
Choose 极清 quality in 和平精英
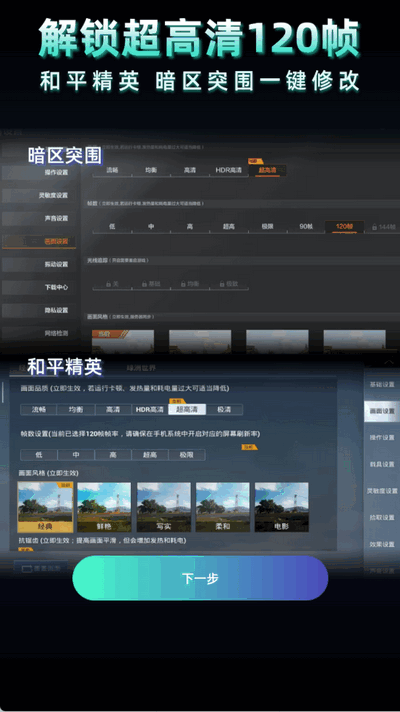click(x=224, y=410)
